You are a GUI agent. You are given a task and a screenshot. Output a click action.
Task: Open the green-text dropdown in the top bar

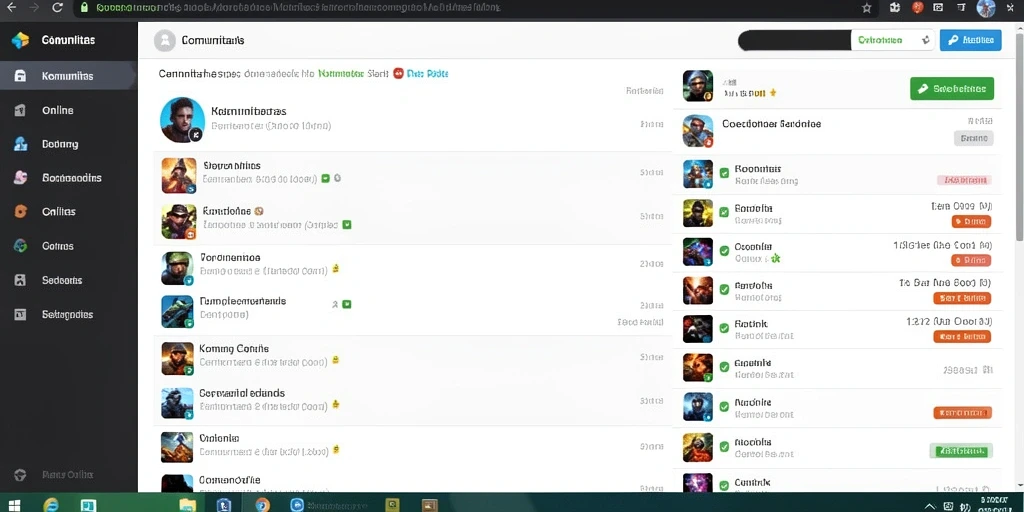tap(893, 40)
